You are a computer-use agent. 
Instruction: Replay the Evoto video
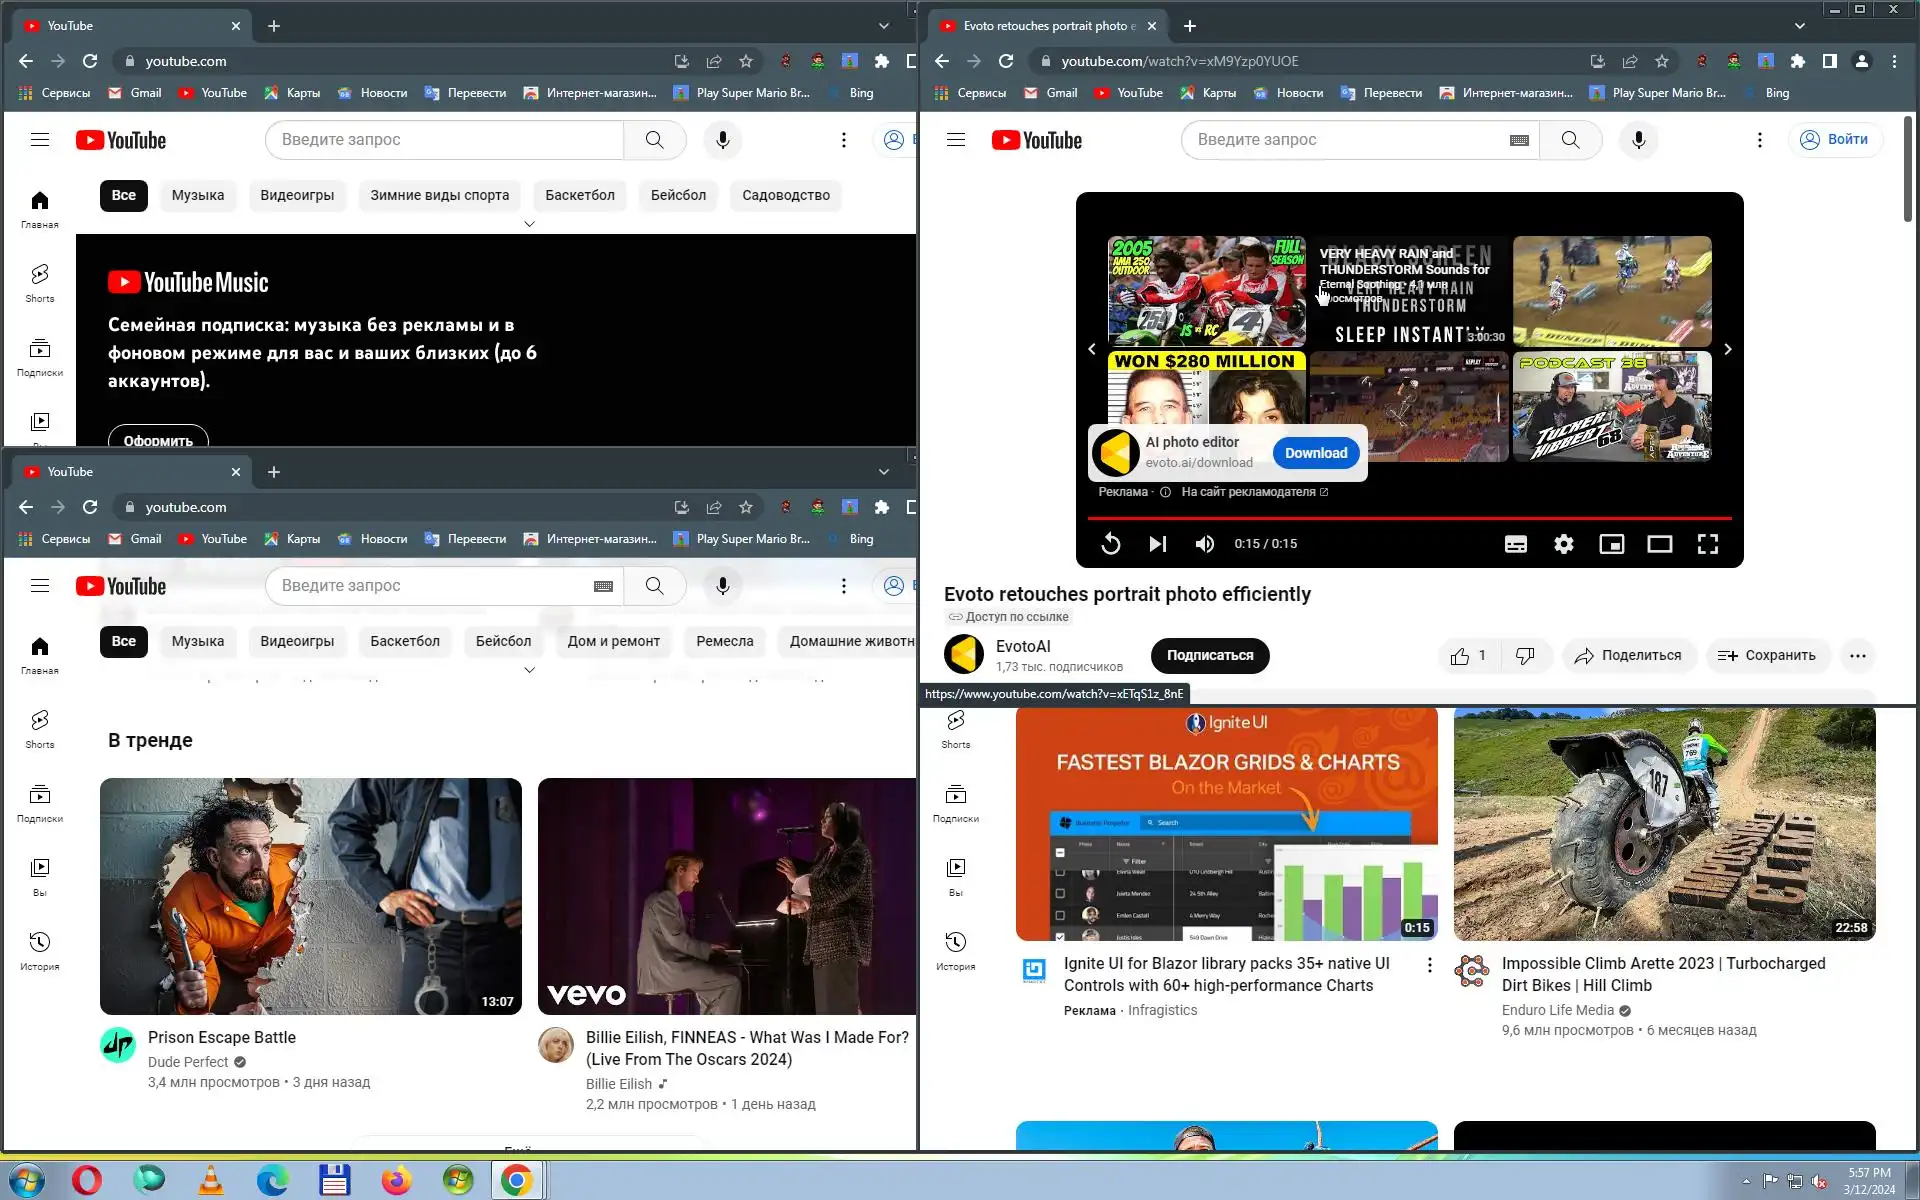(1110, 544)
